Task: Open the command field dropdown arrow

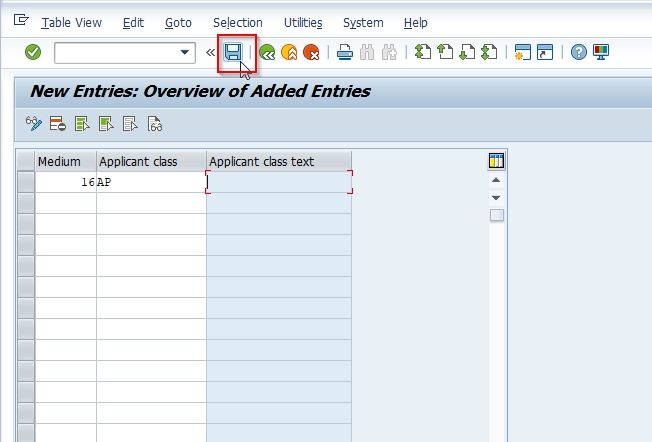Action: point(185,52)
